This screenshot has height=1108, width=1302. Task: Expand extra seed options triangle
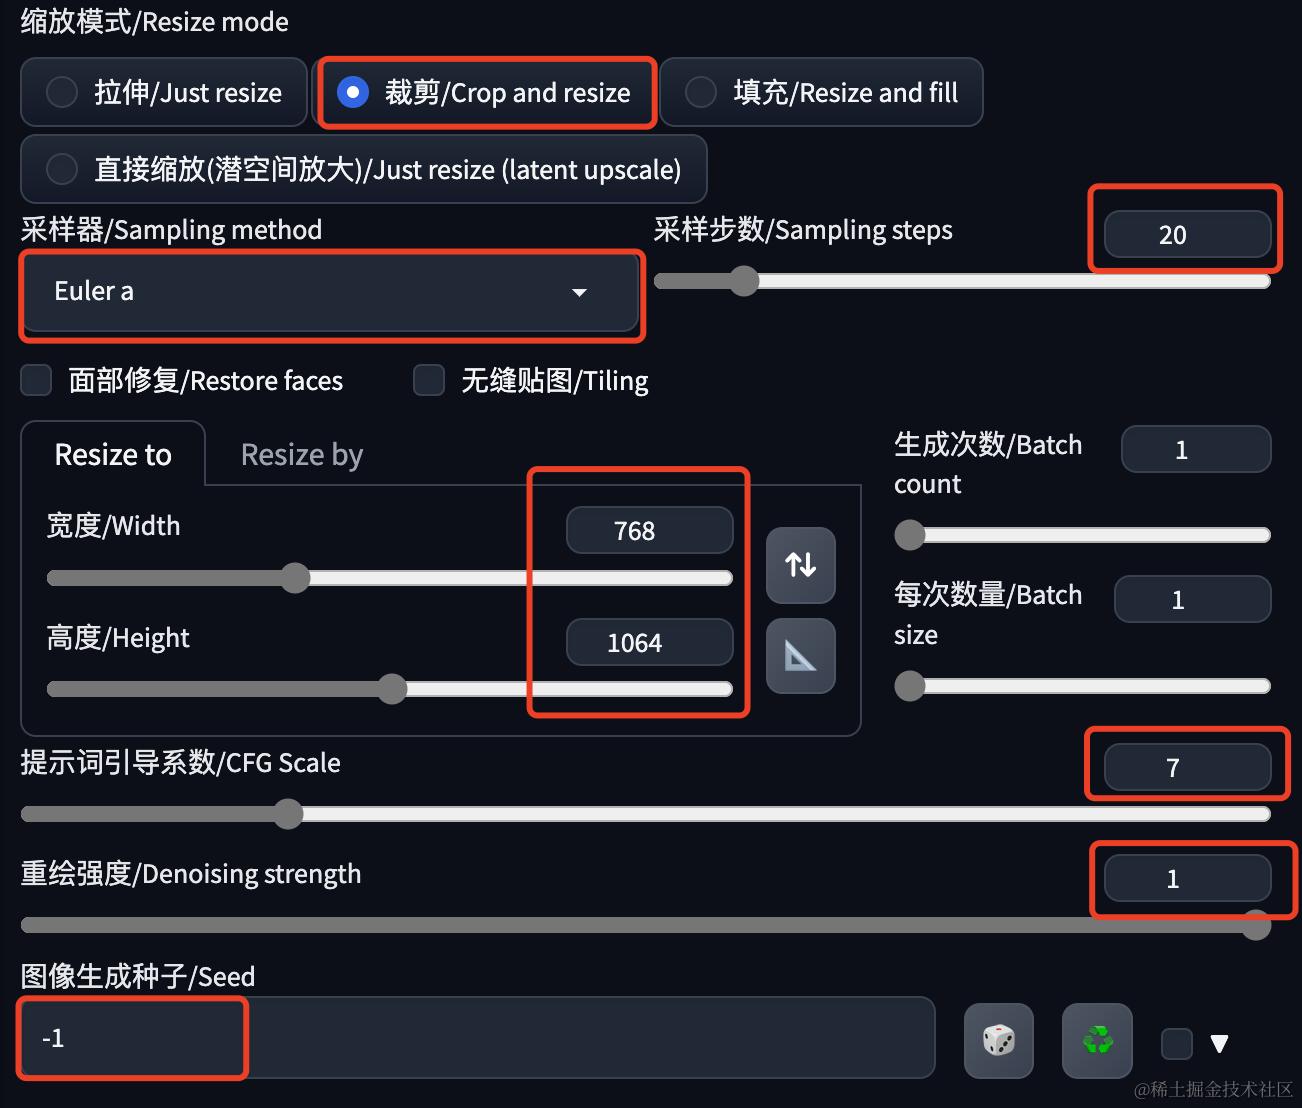[x=1219, y=1044]
